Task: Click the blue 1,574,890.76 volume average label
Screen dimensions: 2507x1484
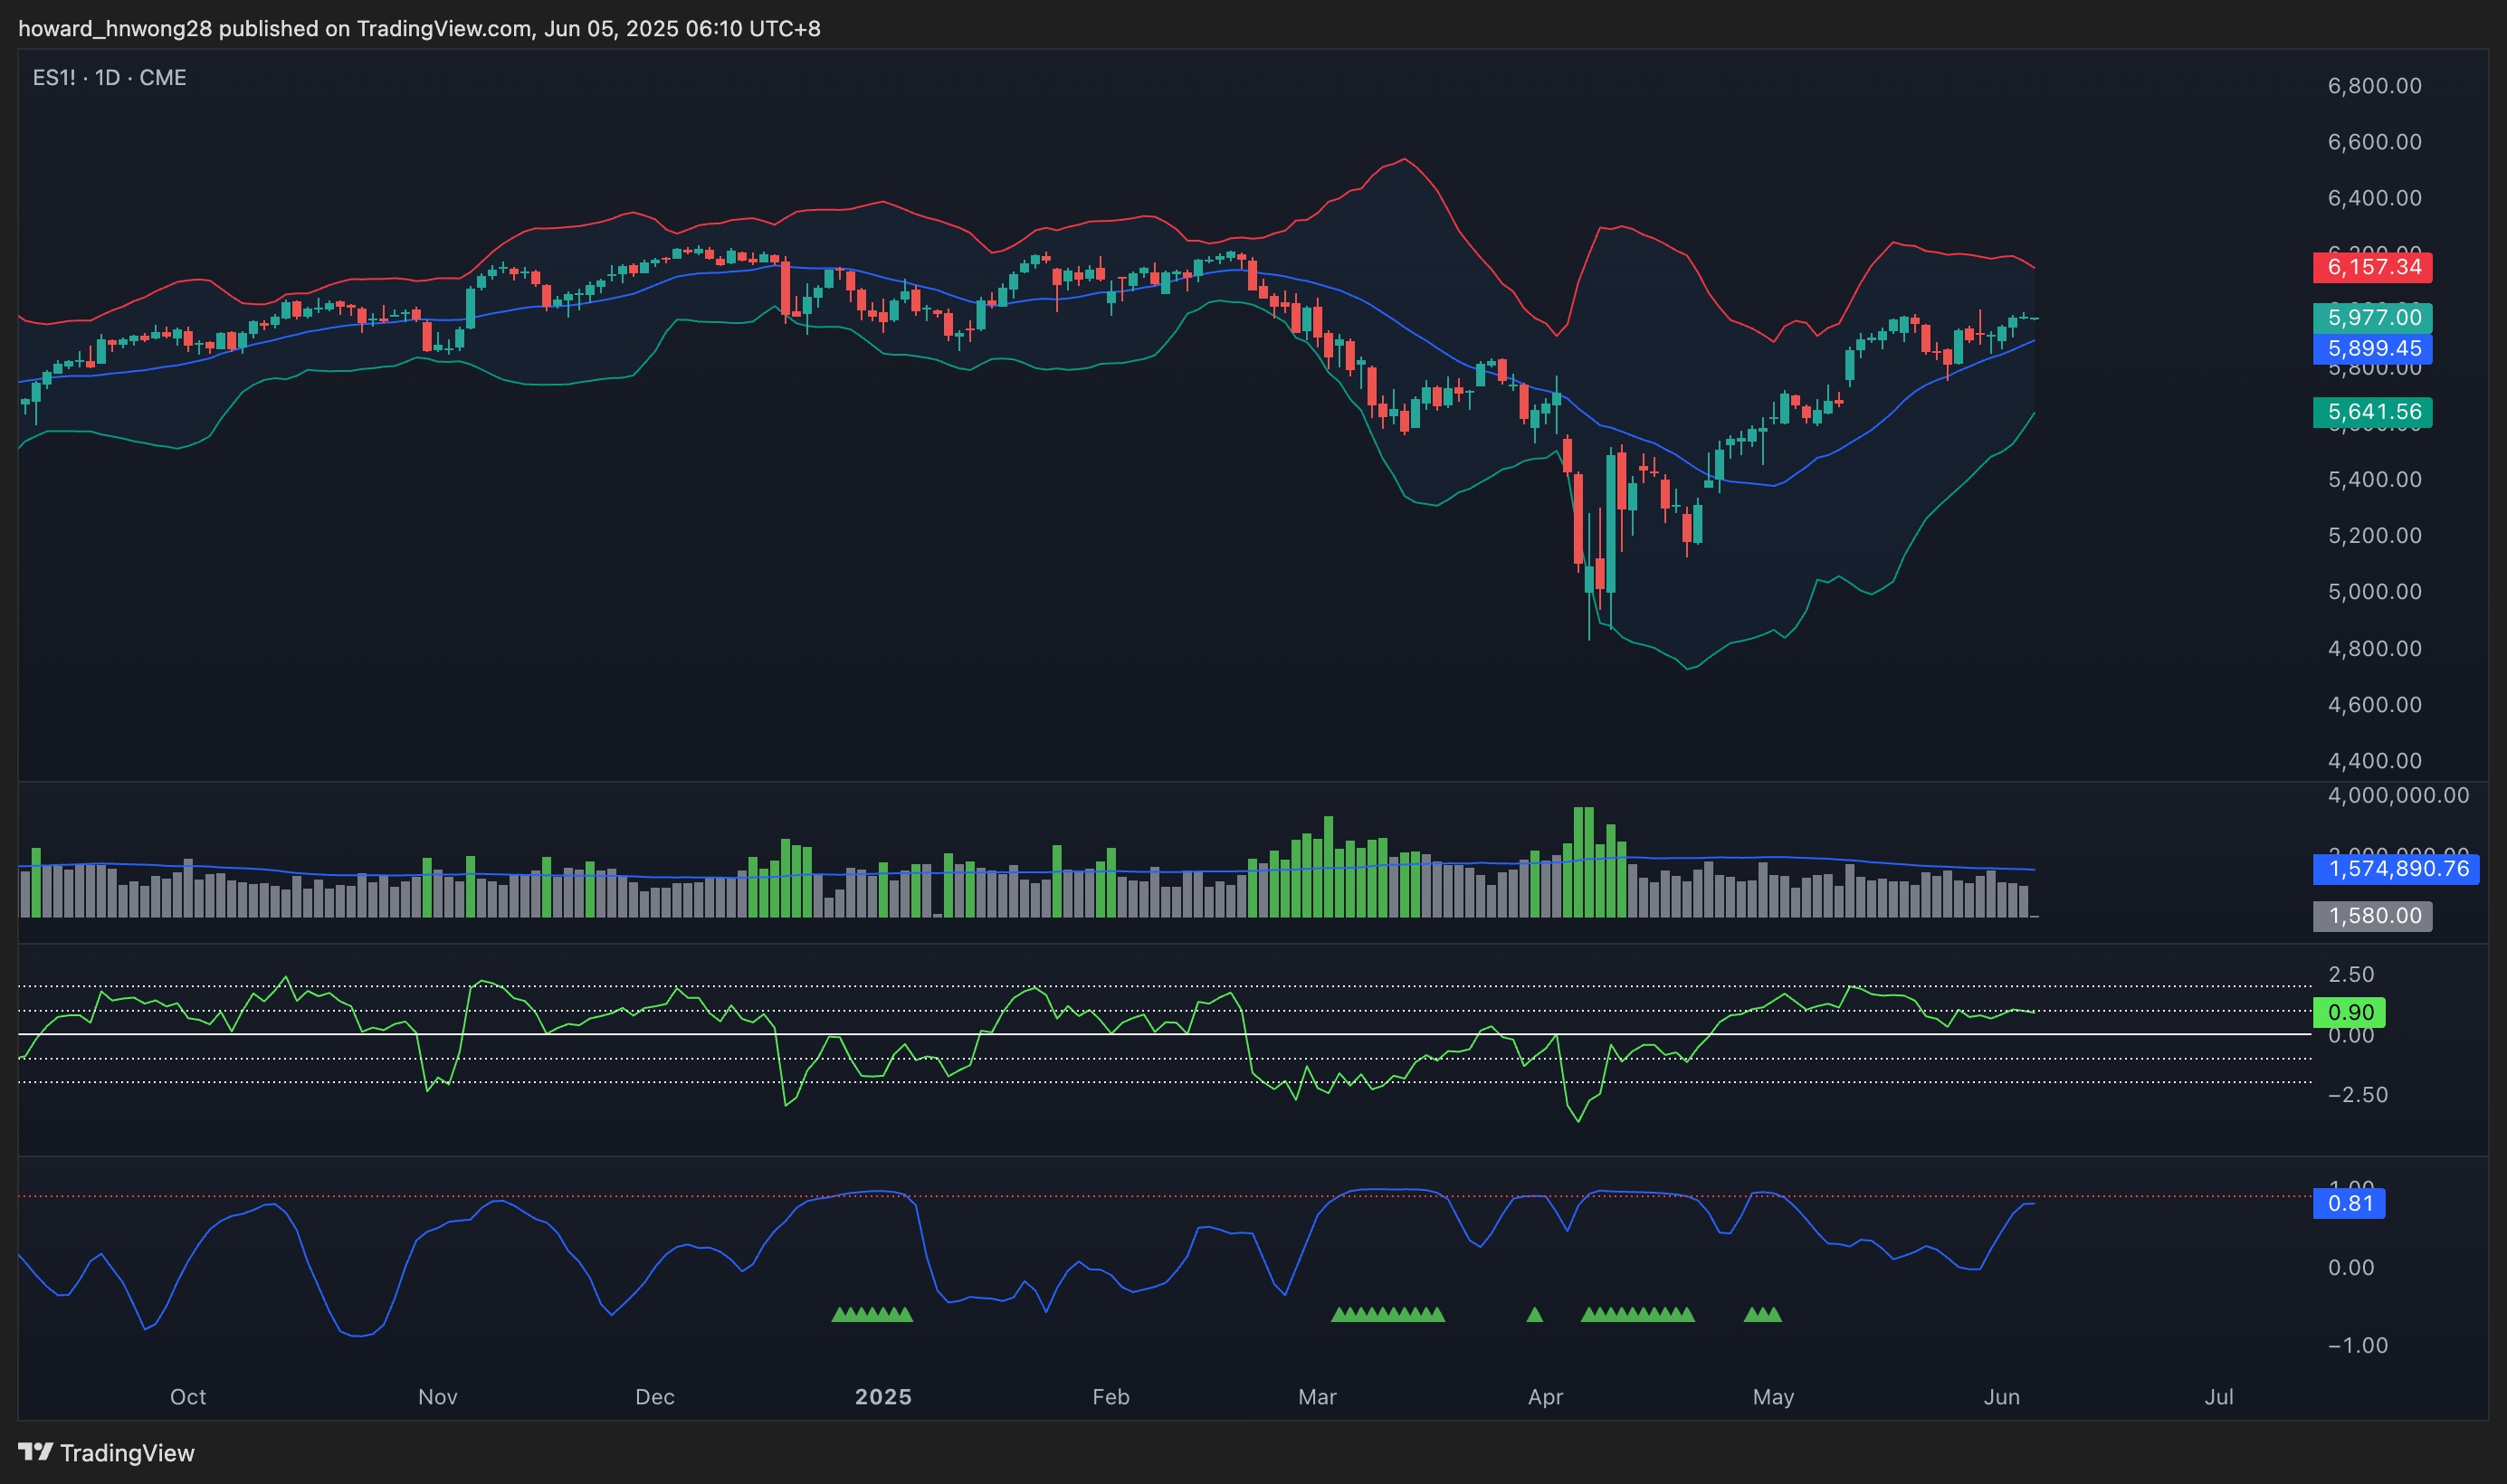Action: [2397, 869]
